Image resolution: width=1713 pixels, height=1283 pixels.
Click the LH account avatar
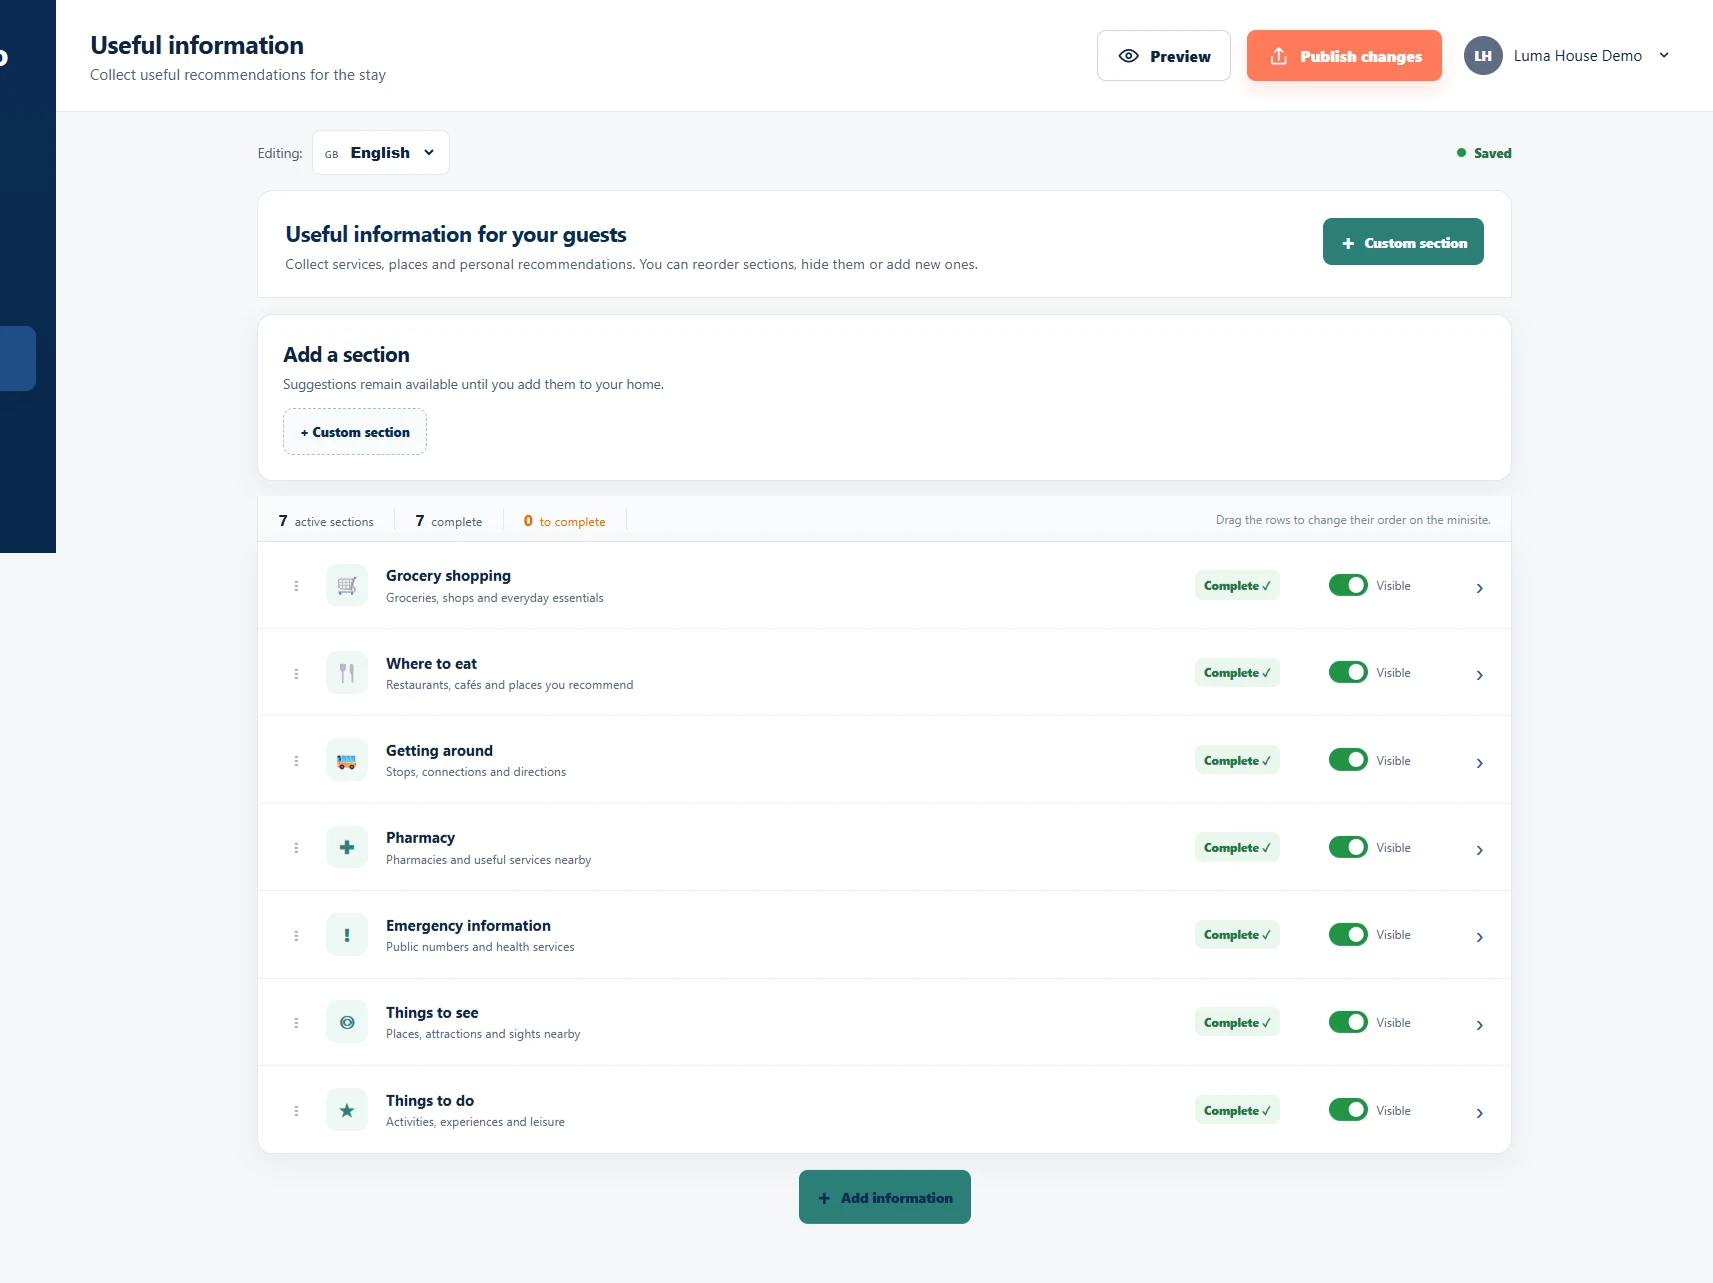[x=1483, y=56]
